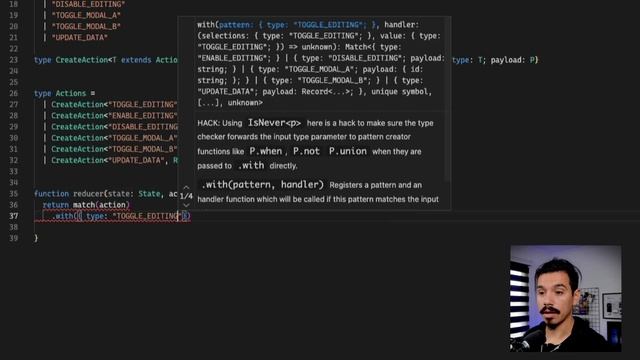Click line number 35 in gutter
This screenshot has height=360, width=640.
(14, 193)
